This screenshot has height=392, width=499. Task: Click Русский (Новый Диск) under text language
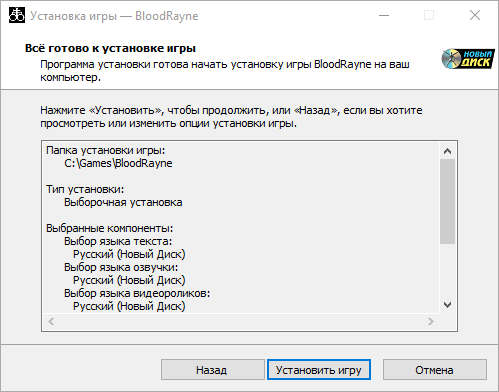[x=129, y=254]
